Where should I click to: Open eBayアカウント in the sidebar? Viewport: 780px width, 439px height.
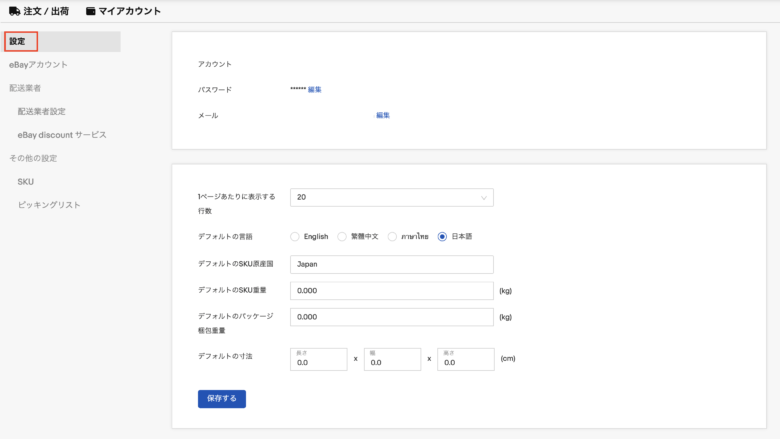[x=38, y=65]
